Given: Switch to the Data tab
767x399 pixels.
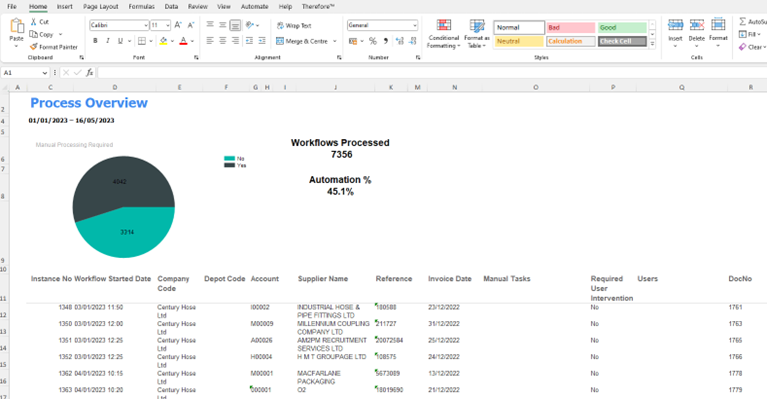Looking at the screenshot, I should [x=171, y=6].
